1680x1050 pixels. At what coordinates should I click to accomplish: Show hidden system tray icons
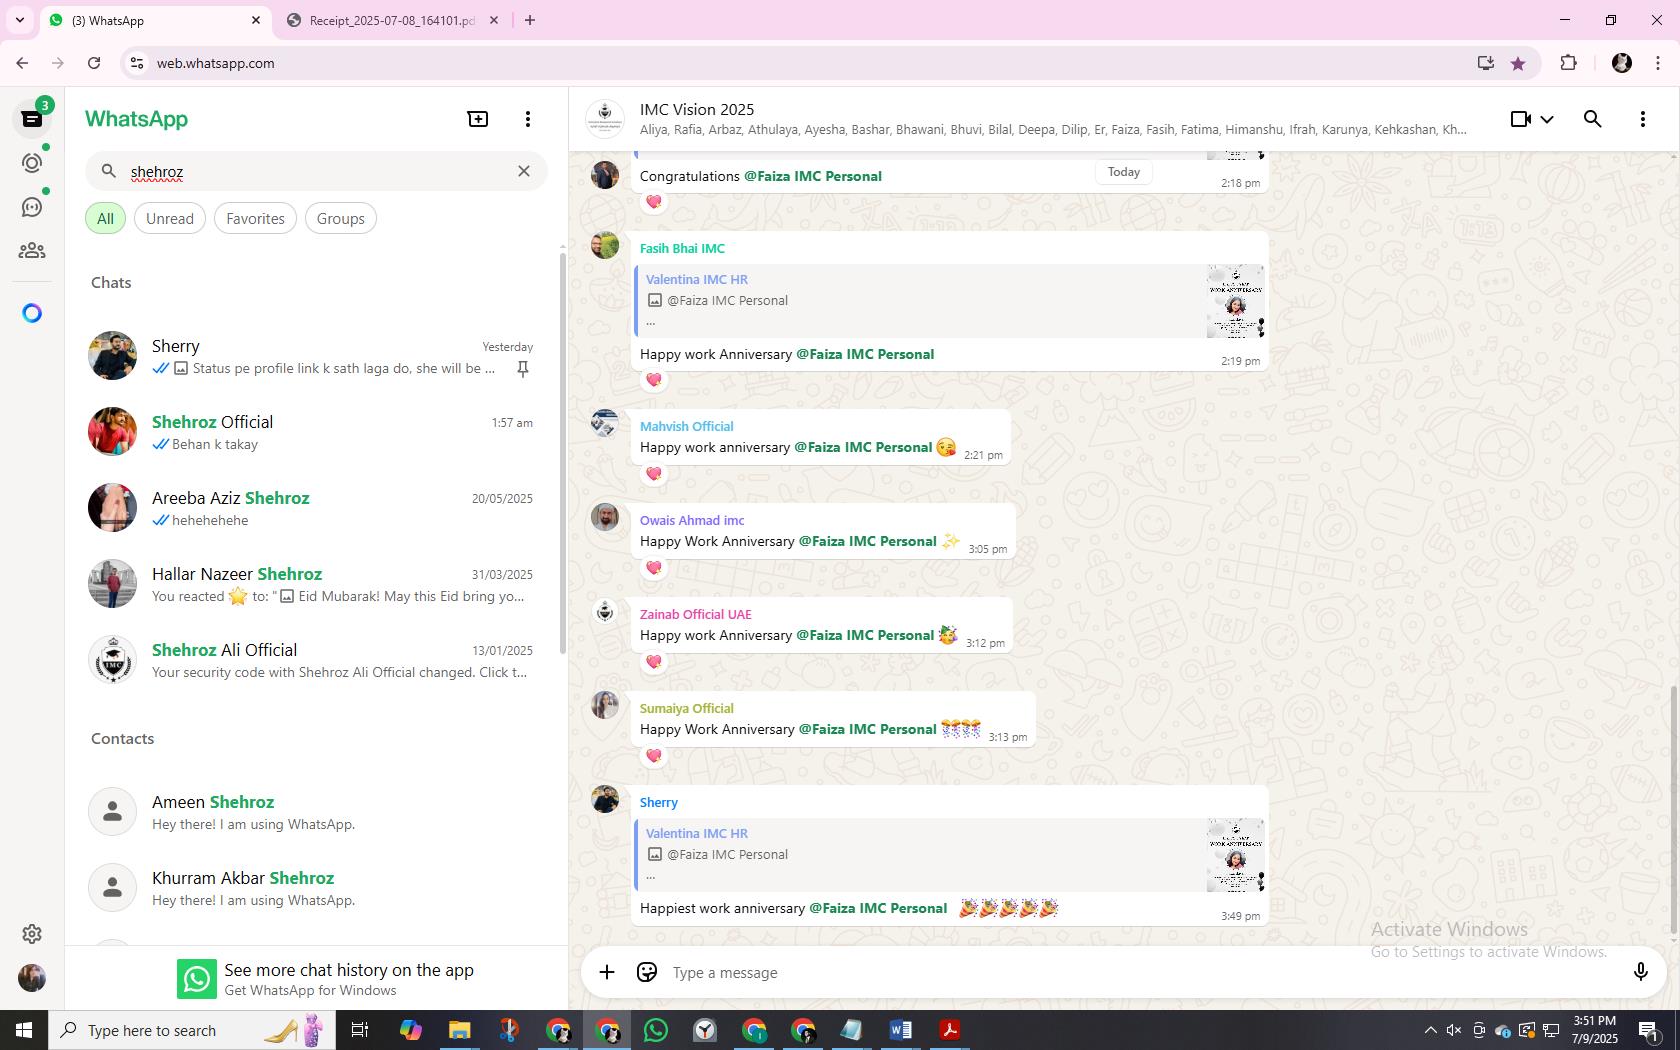pos(1430,1030)
